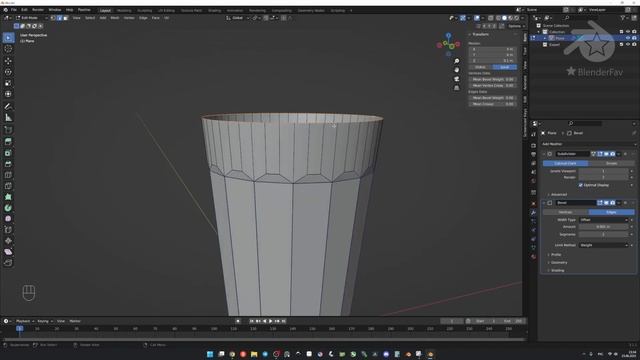Image resolution: width=640 pixels, height=360 pixels.
Task: Disable Plane object in renders
Action: pos(634,38)
